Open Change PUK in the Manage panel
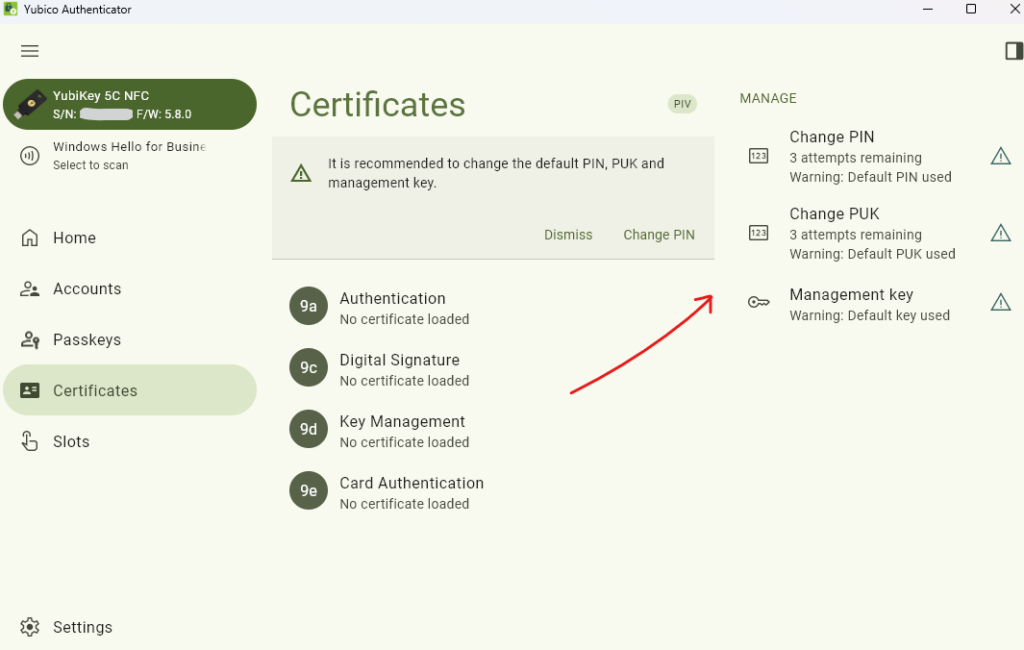The image size is (1024, 650). tap(878, 233)
